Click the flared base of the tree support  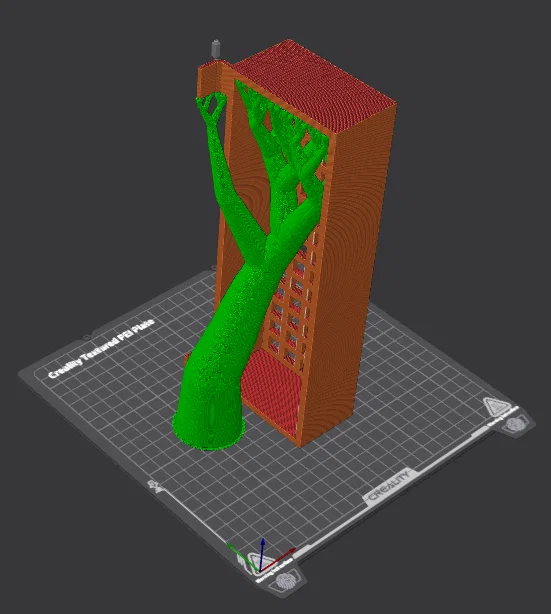(209, 429)
